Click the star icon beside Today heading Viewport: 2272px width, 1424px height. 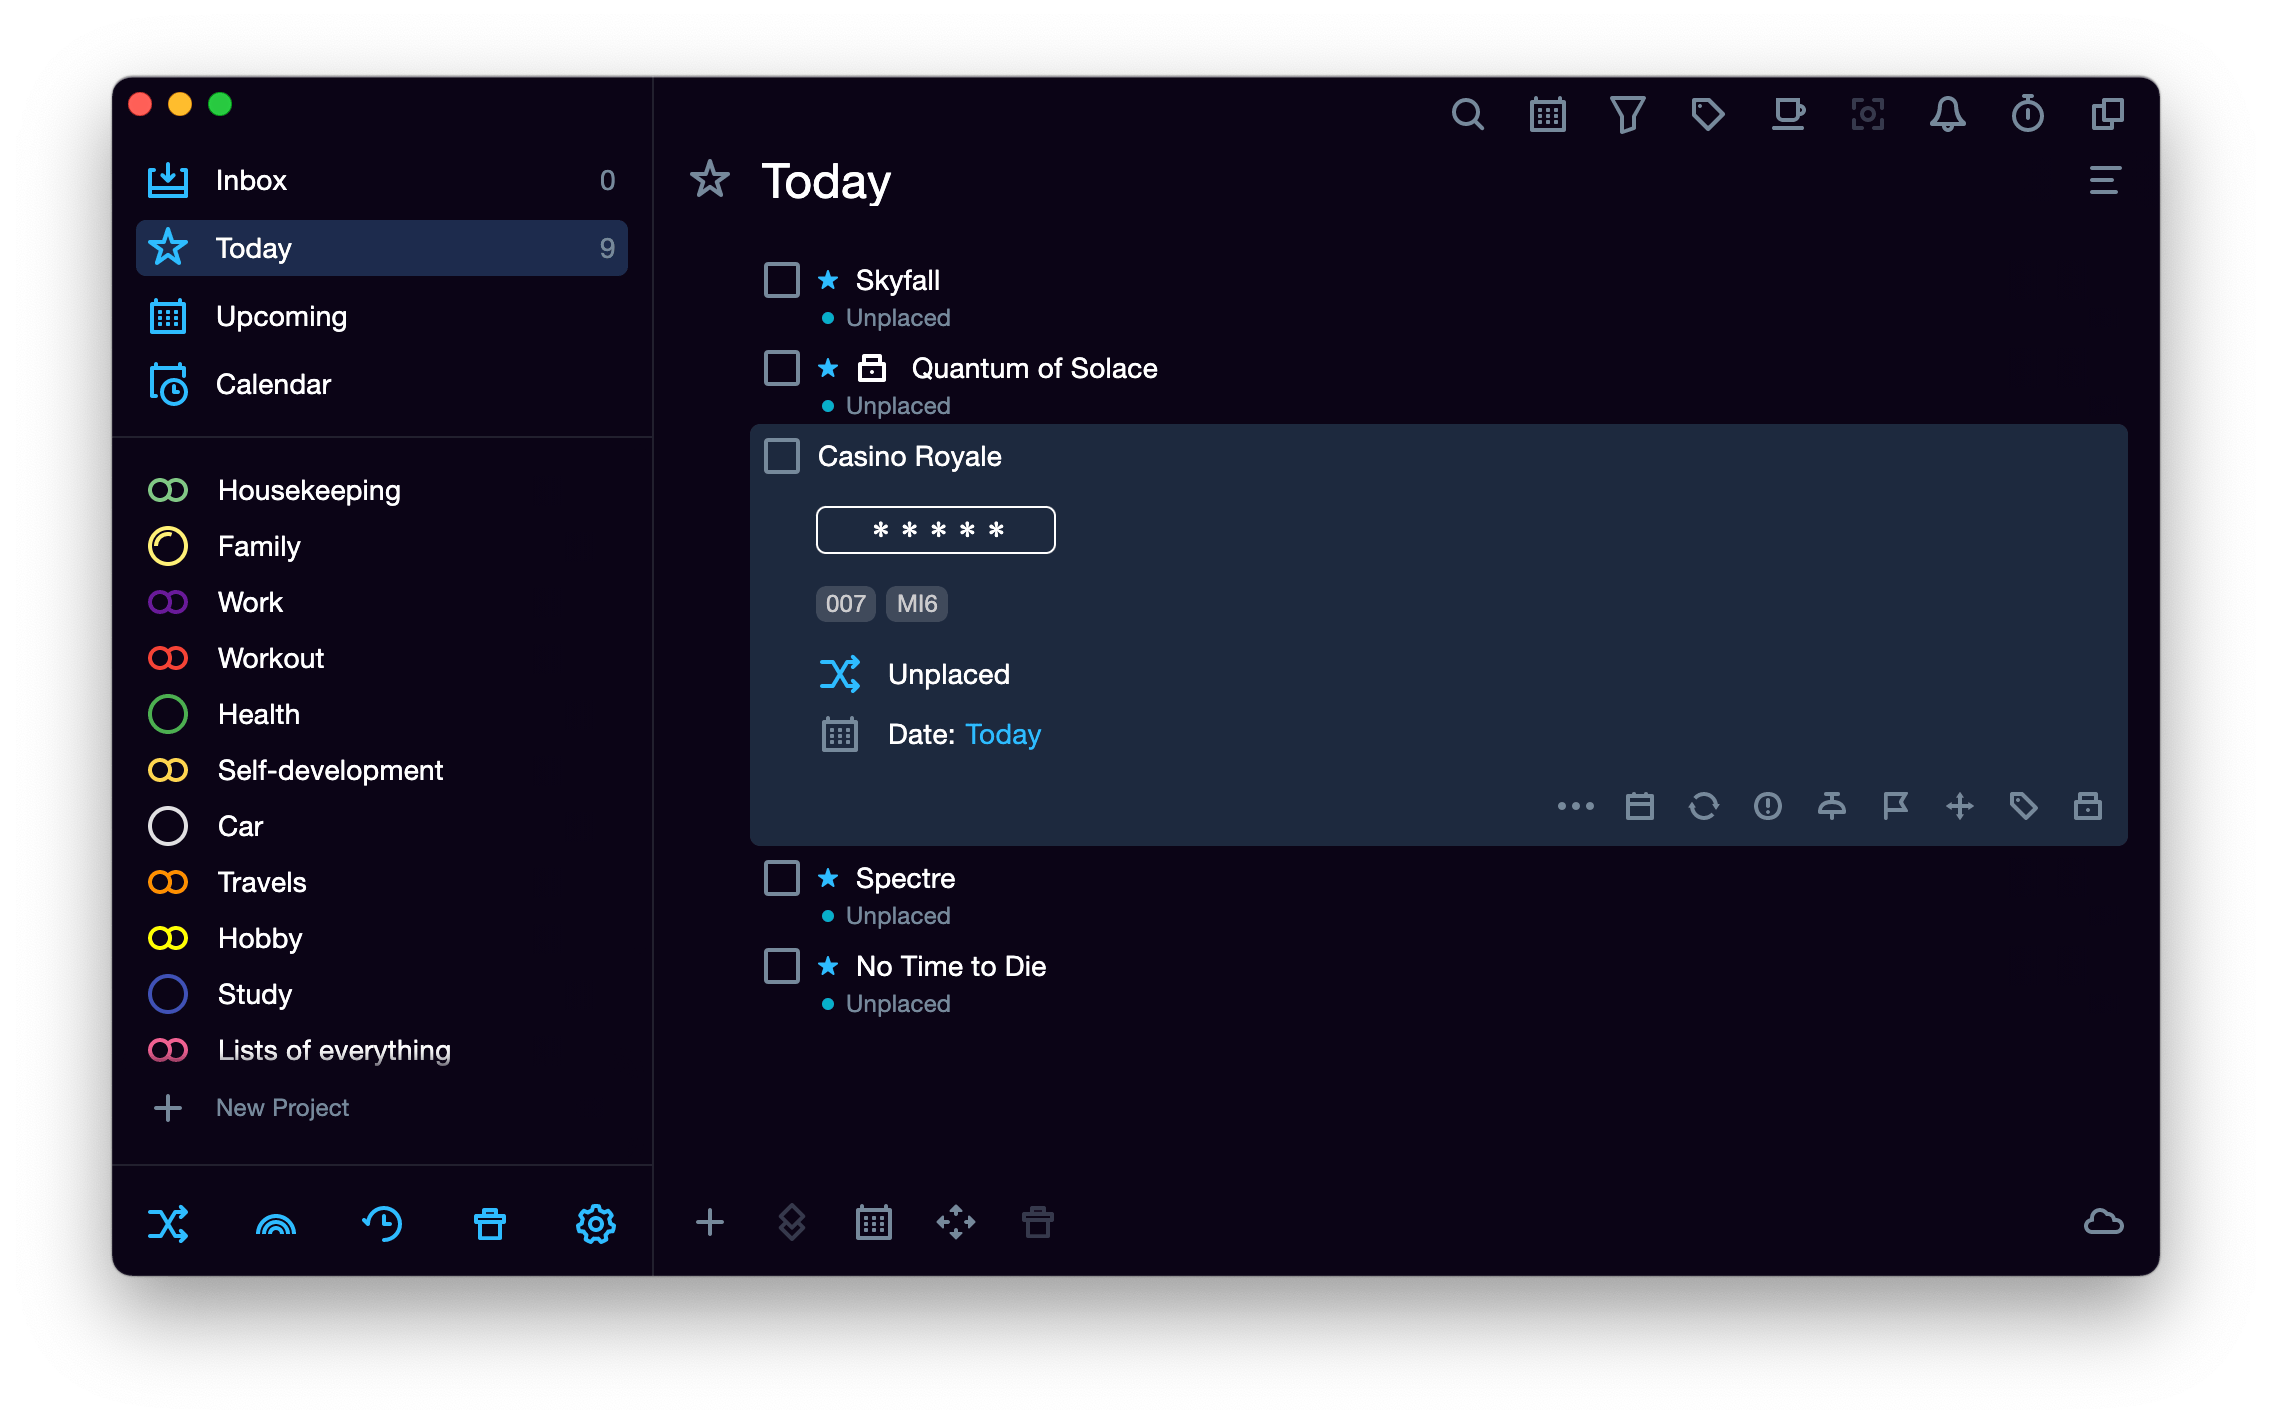(x=710, y=180)
